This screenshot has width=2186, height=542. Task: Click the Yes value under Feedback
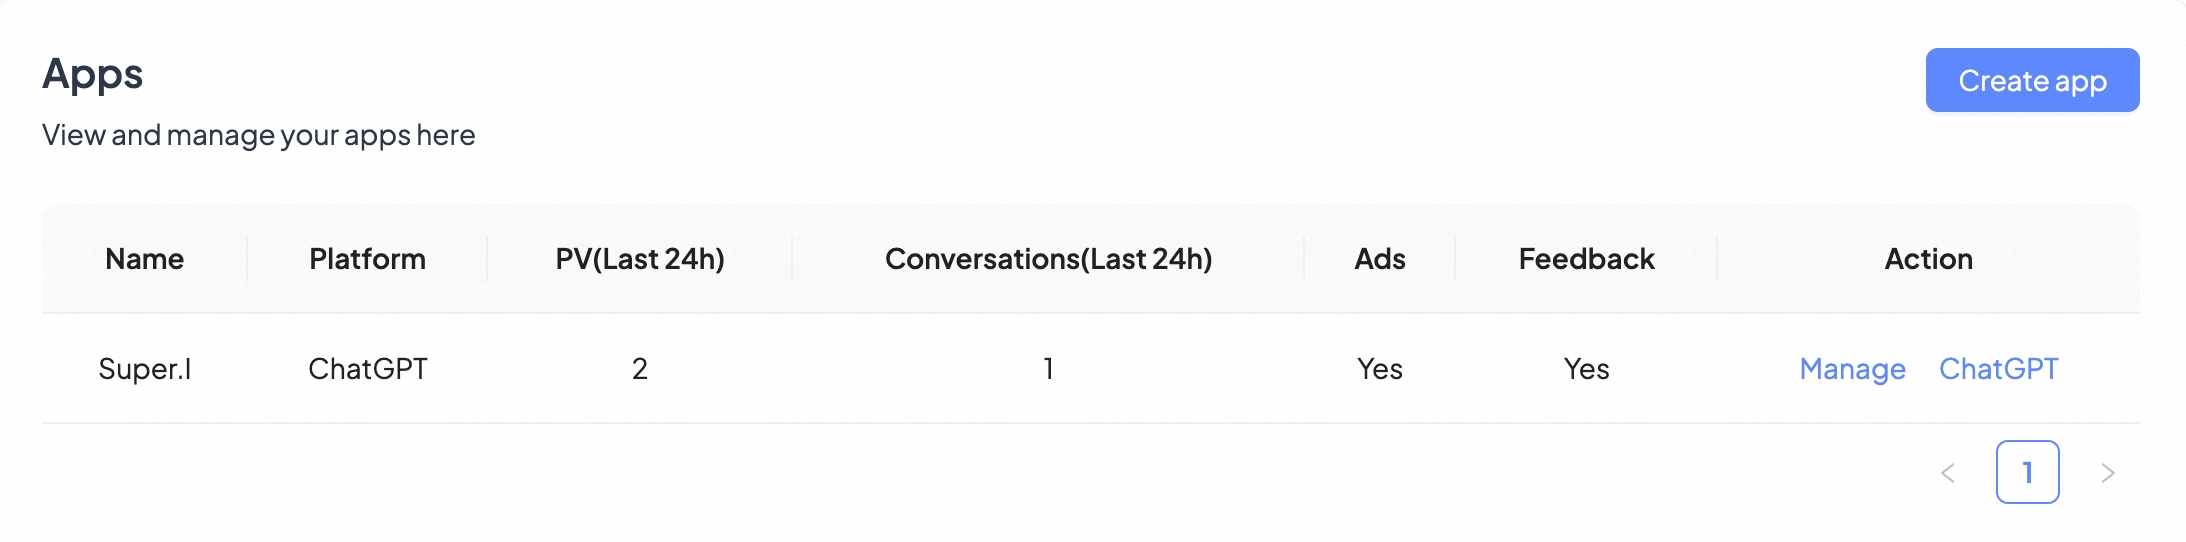coord(1586,369)
